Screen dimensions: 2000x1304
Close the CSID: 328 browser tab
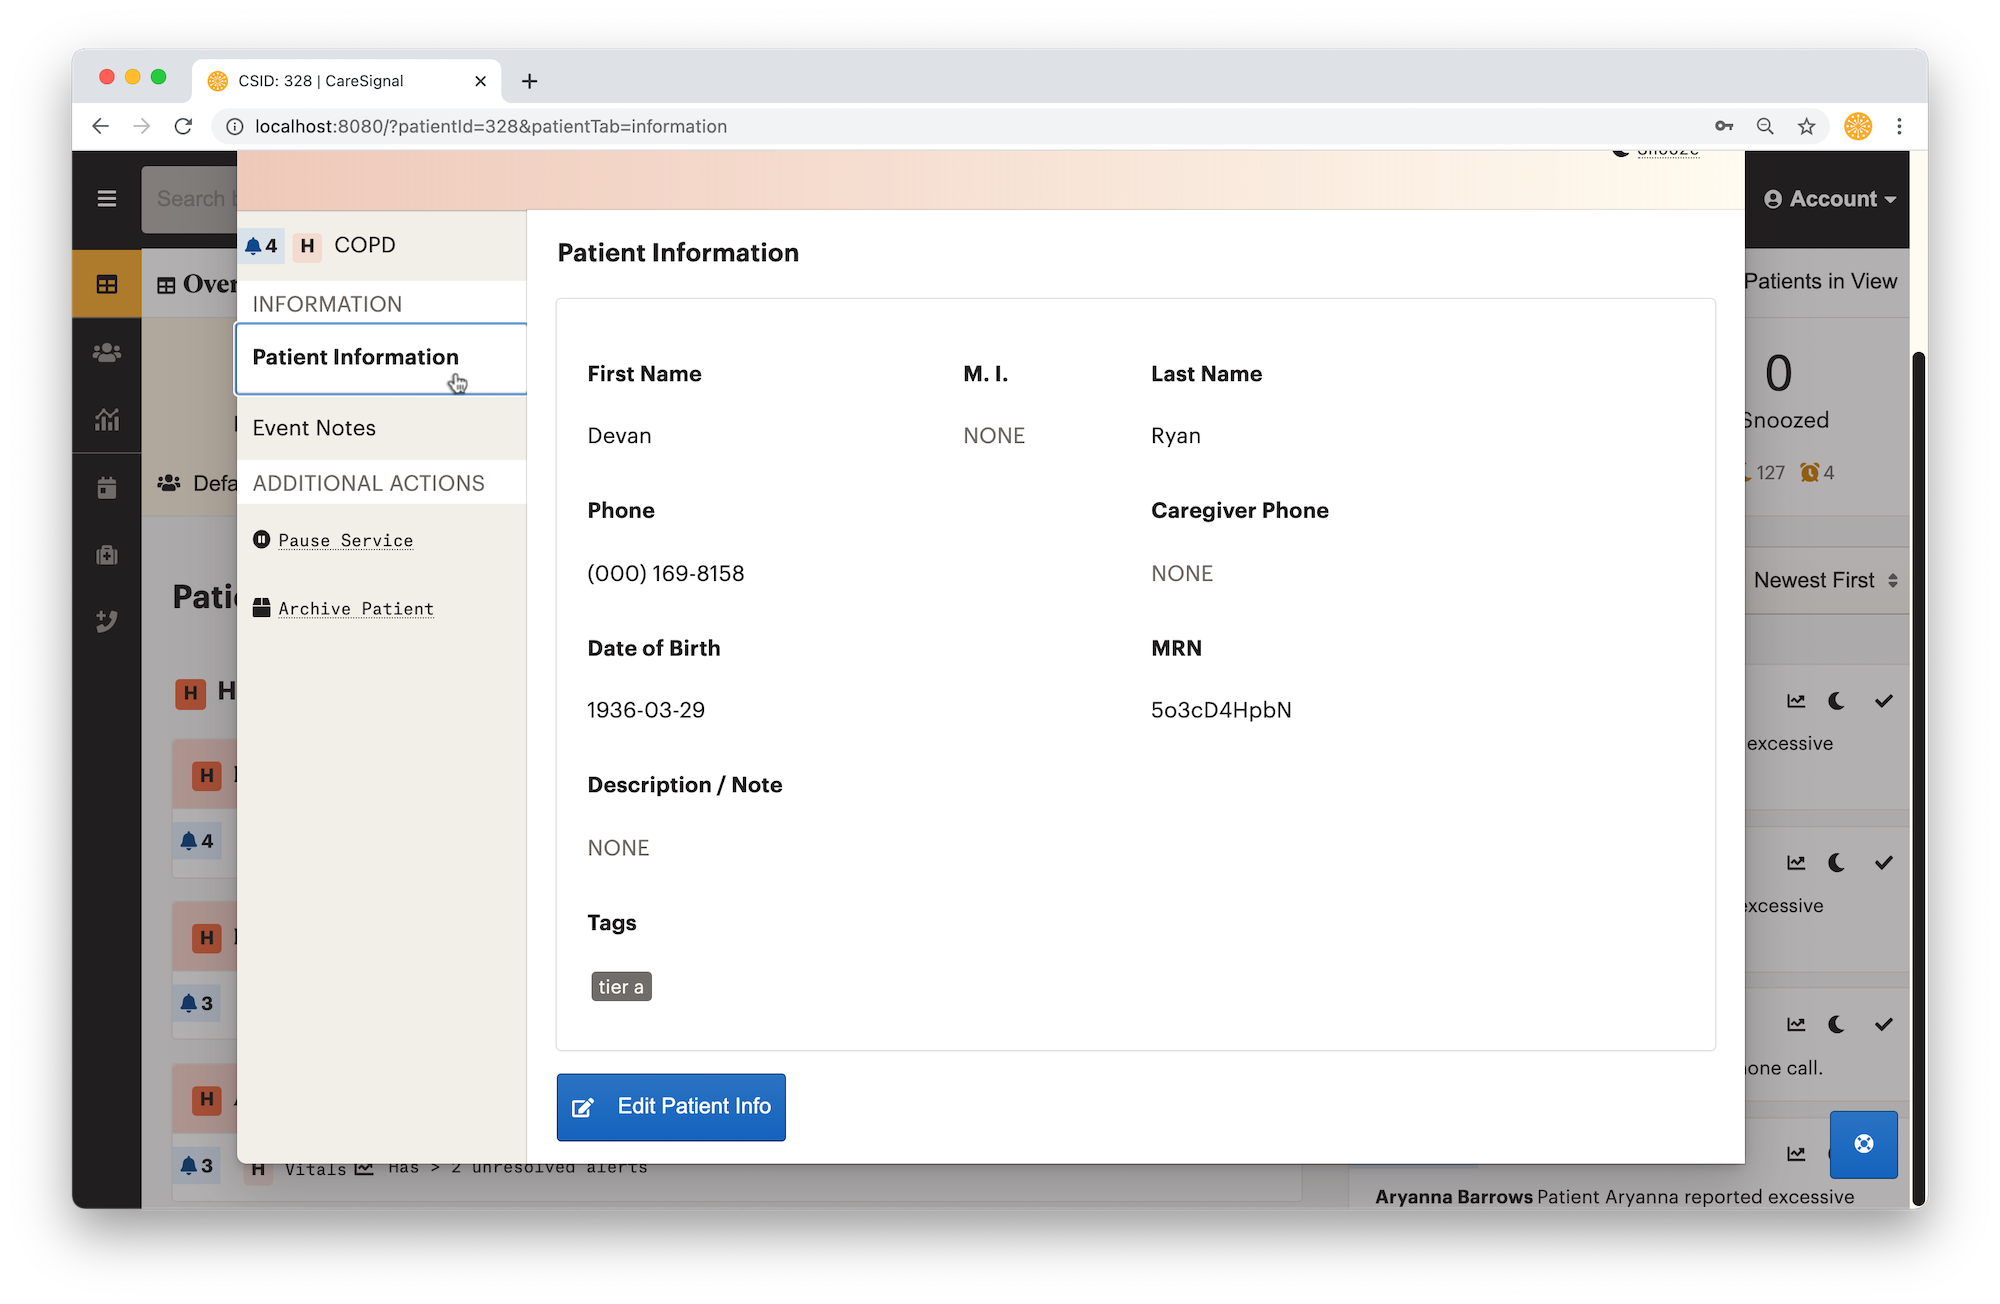click(x=481, y=81)
